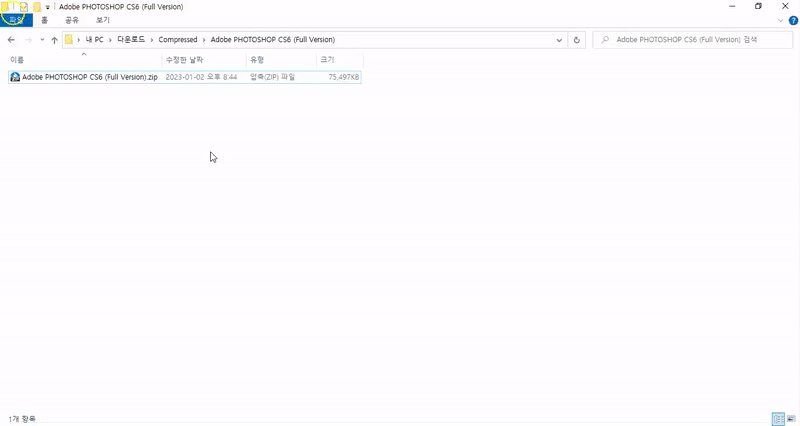
Task: Click 다운로드 in the address path
Action: (x=131, y=39)
